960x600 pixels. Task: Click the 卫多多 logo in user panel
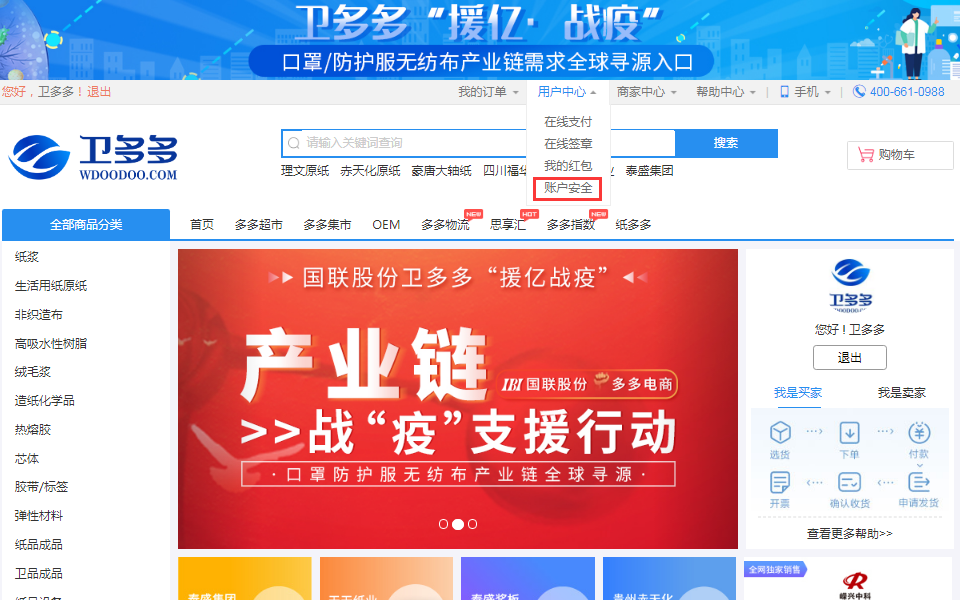[x=850, y=285]
